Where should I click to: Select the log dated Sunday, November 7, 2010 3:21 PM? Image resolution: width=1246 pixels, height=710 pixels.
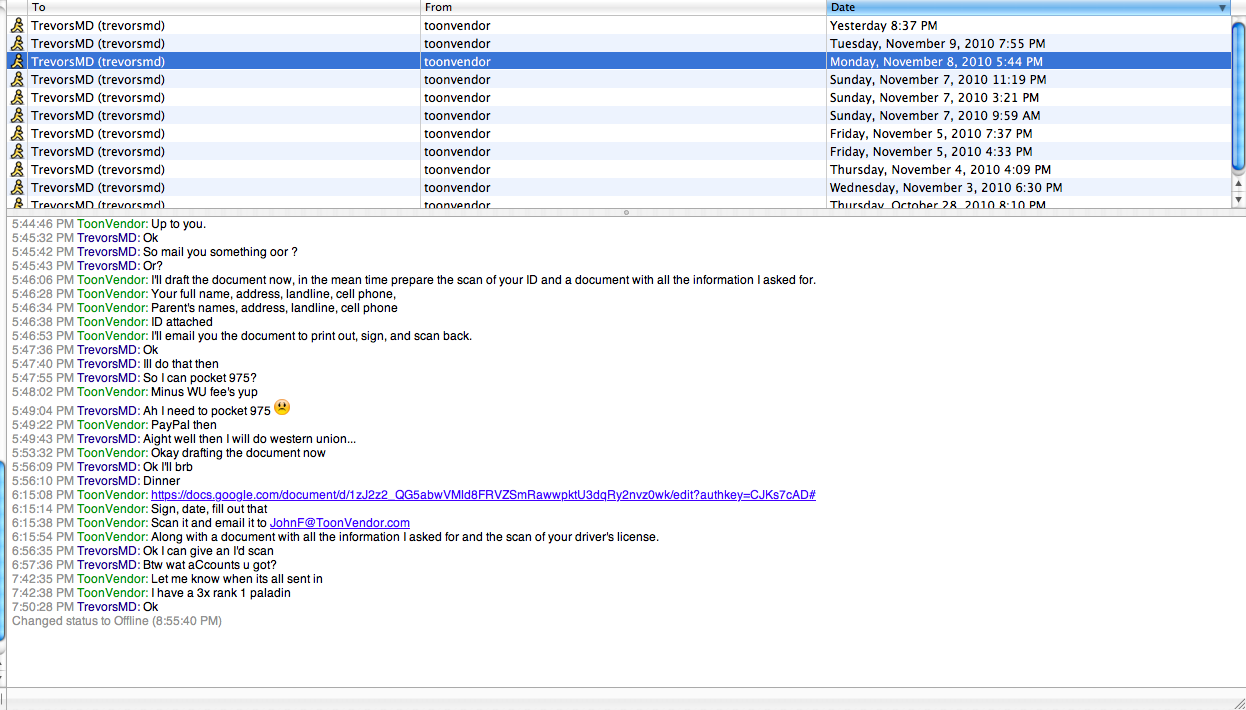tap(620, 97)
